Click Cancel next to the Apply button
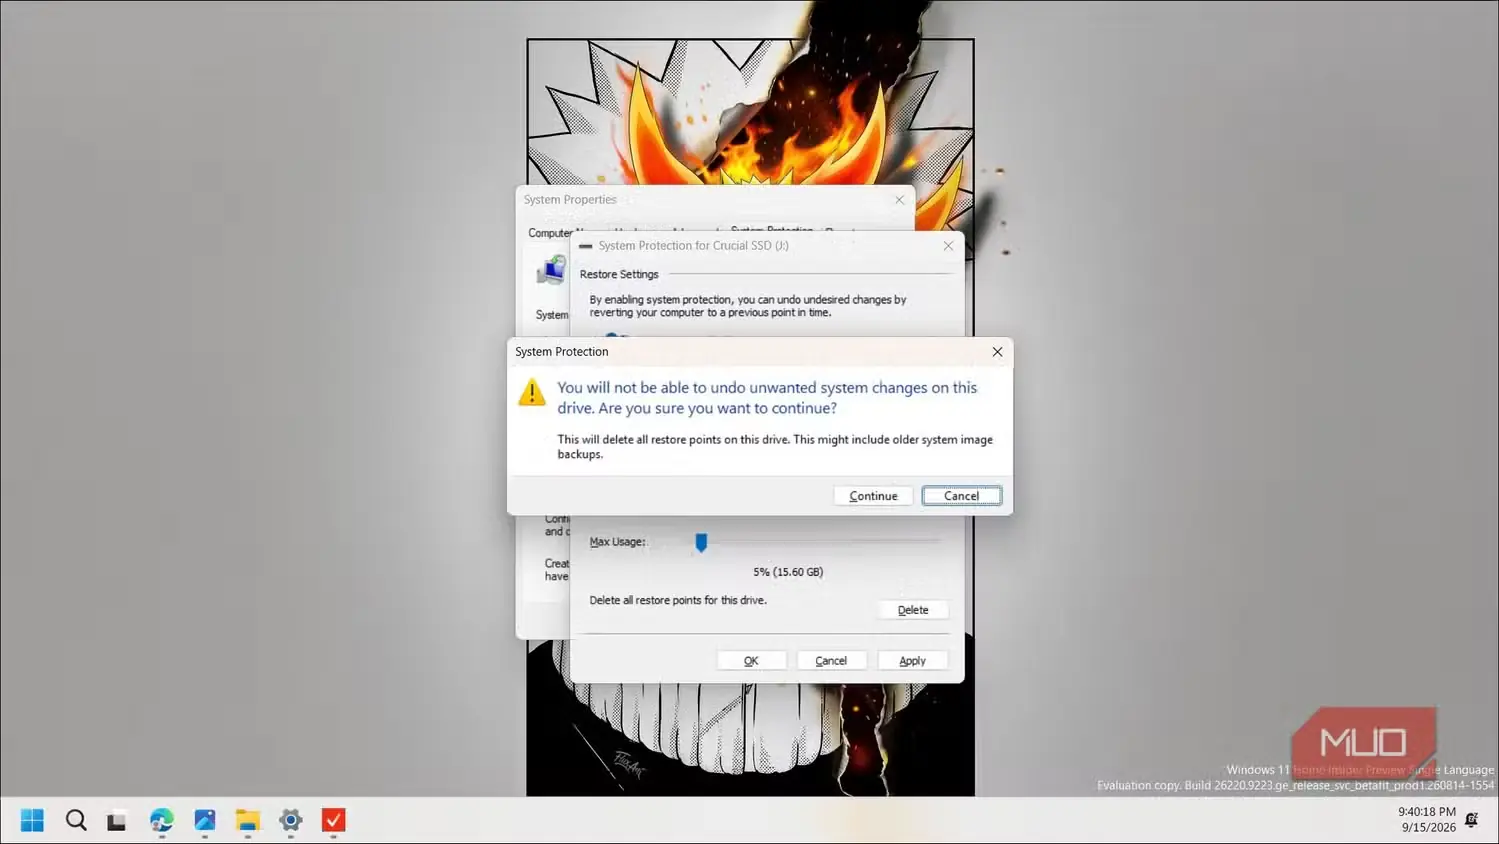This screenshot has height=844, width=1499. coord(831,661)
